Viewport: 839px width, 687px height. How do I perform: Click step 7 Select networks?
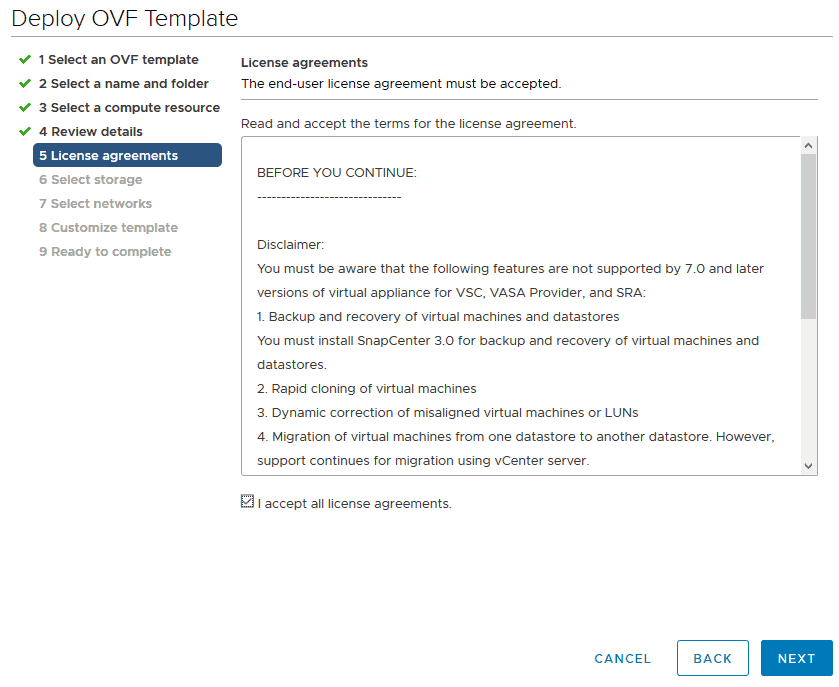95,204
